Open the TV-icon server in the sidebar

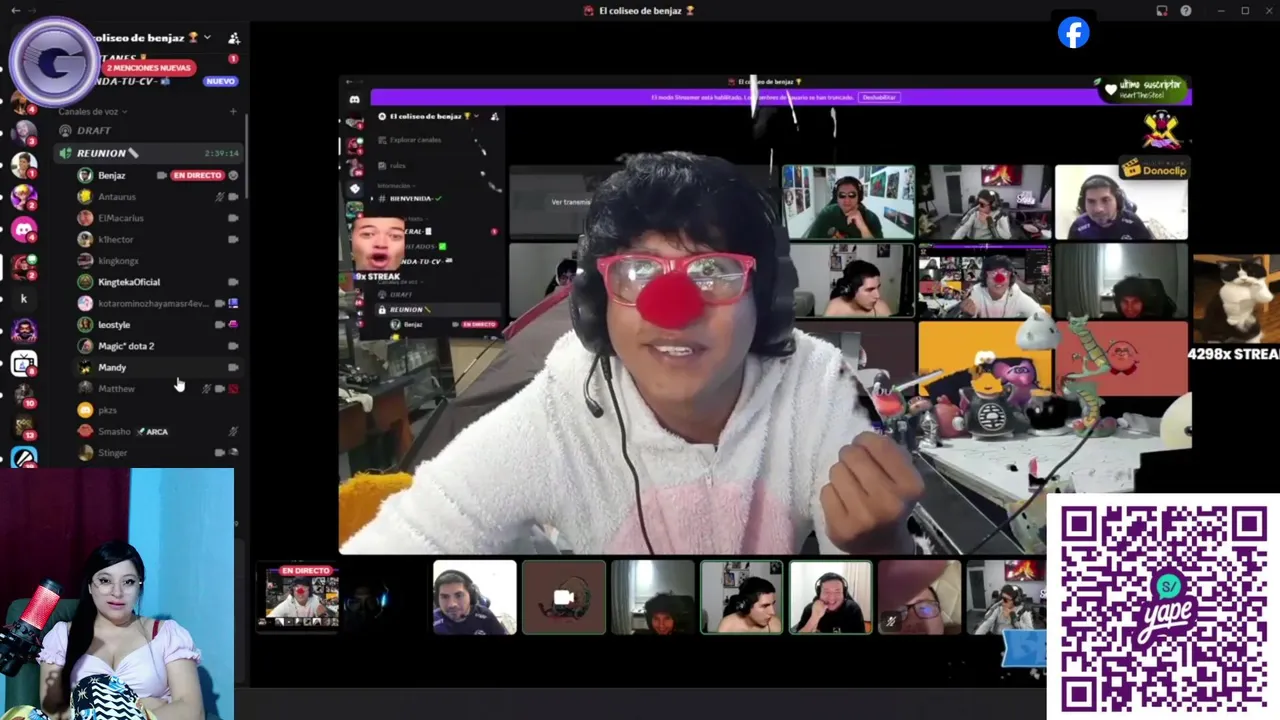pyautogui.click(x=24, y=364)
